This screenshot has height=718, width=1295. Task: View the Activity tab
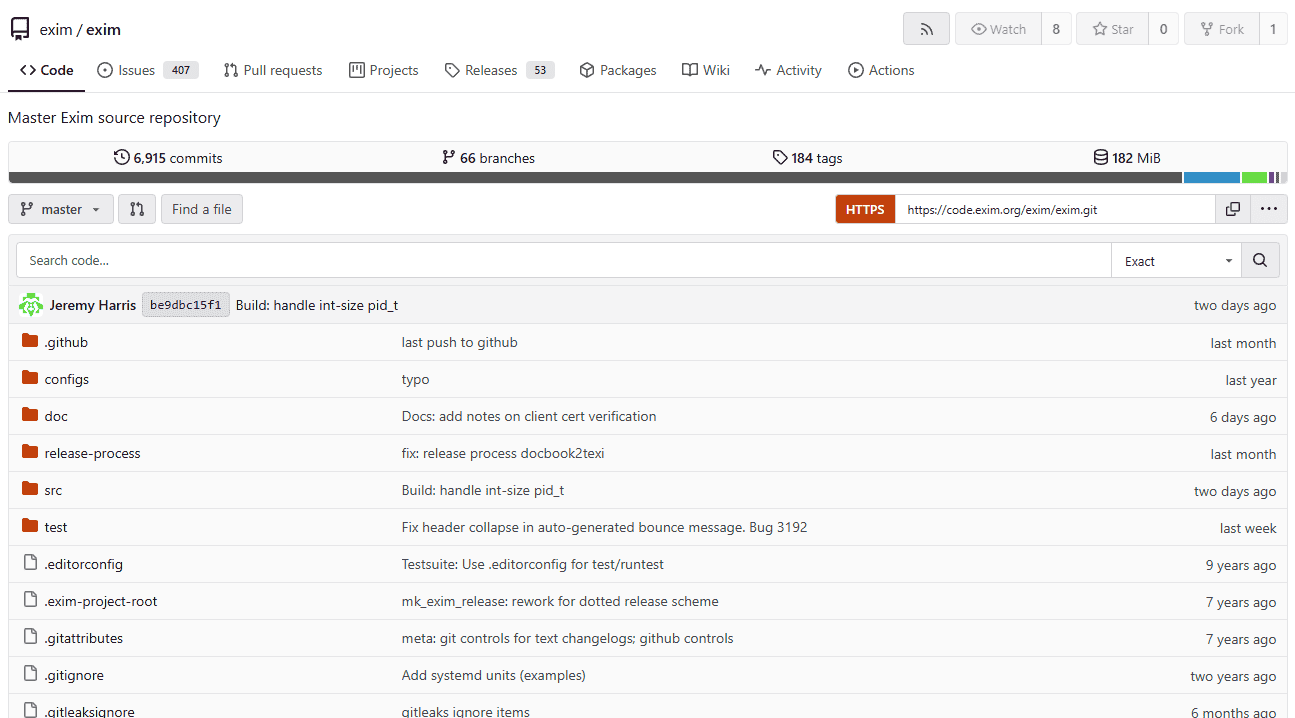point(789,70)
